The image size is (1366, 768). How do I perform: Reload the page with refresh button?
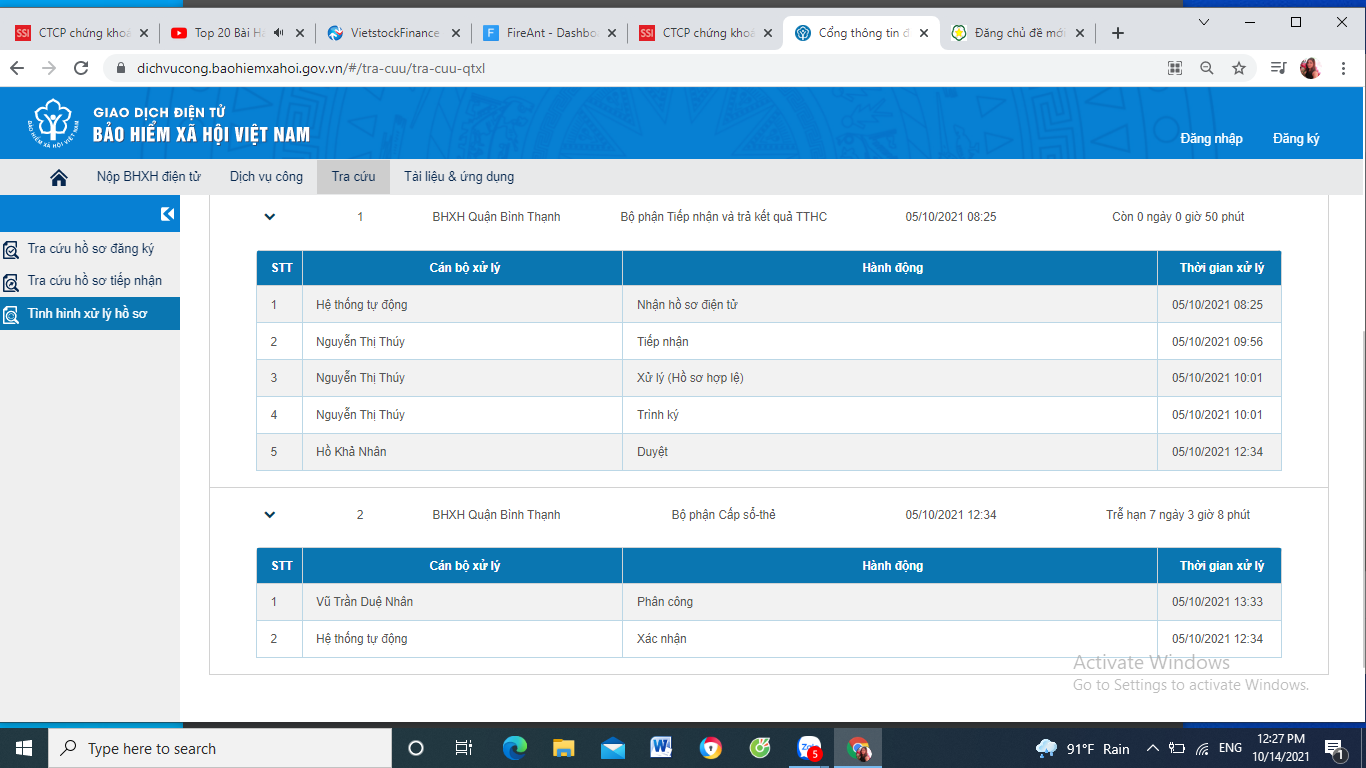coord(79,68)
